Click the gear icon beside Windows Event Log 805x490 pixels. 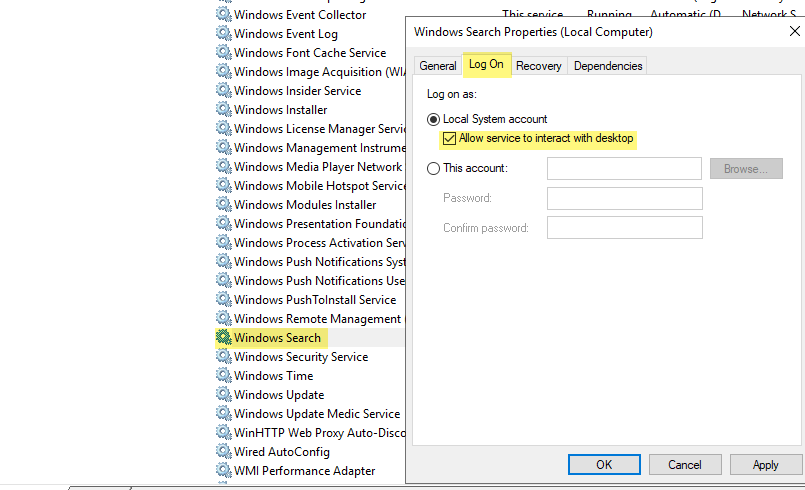(223, 33)
